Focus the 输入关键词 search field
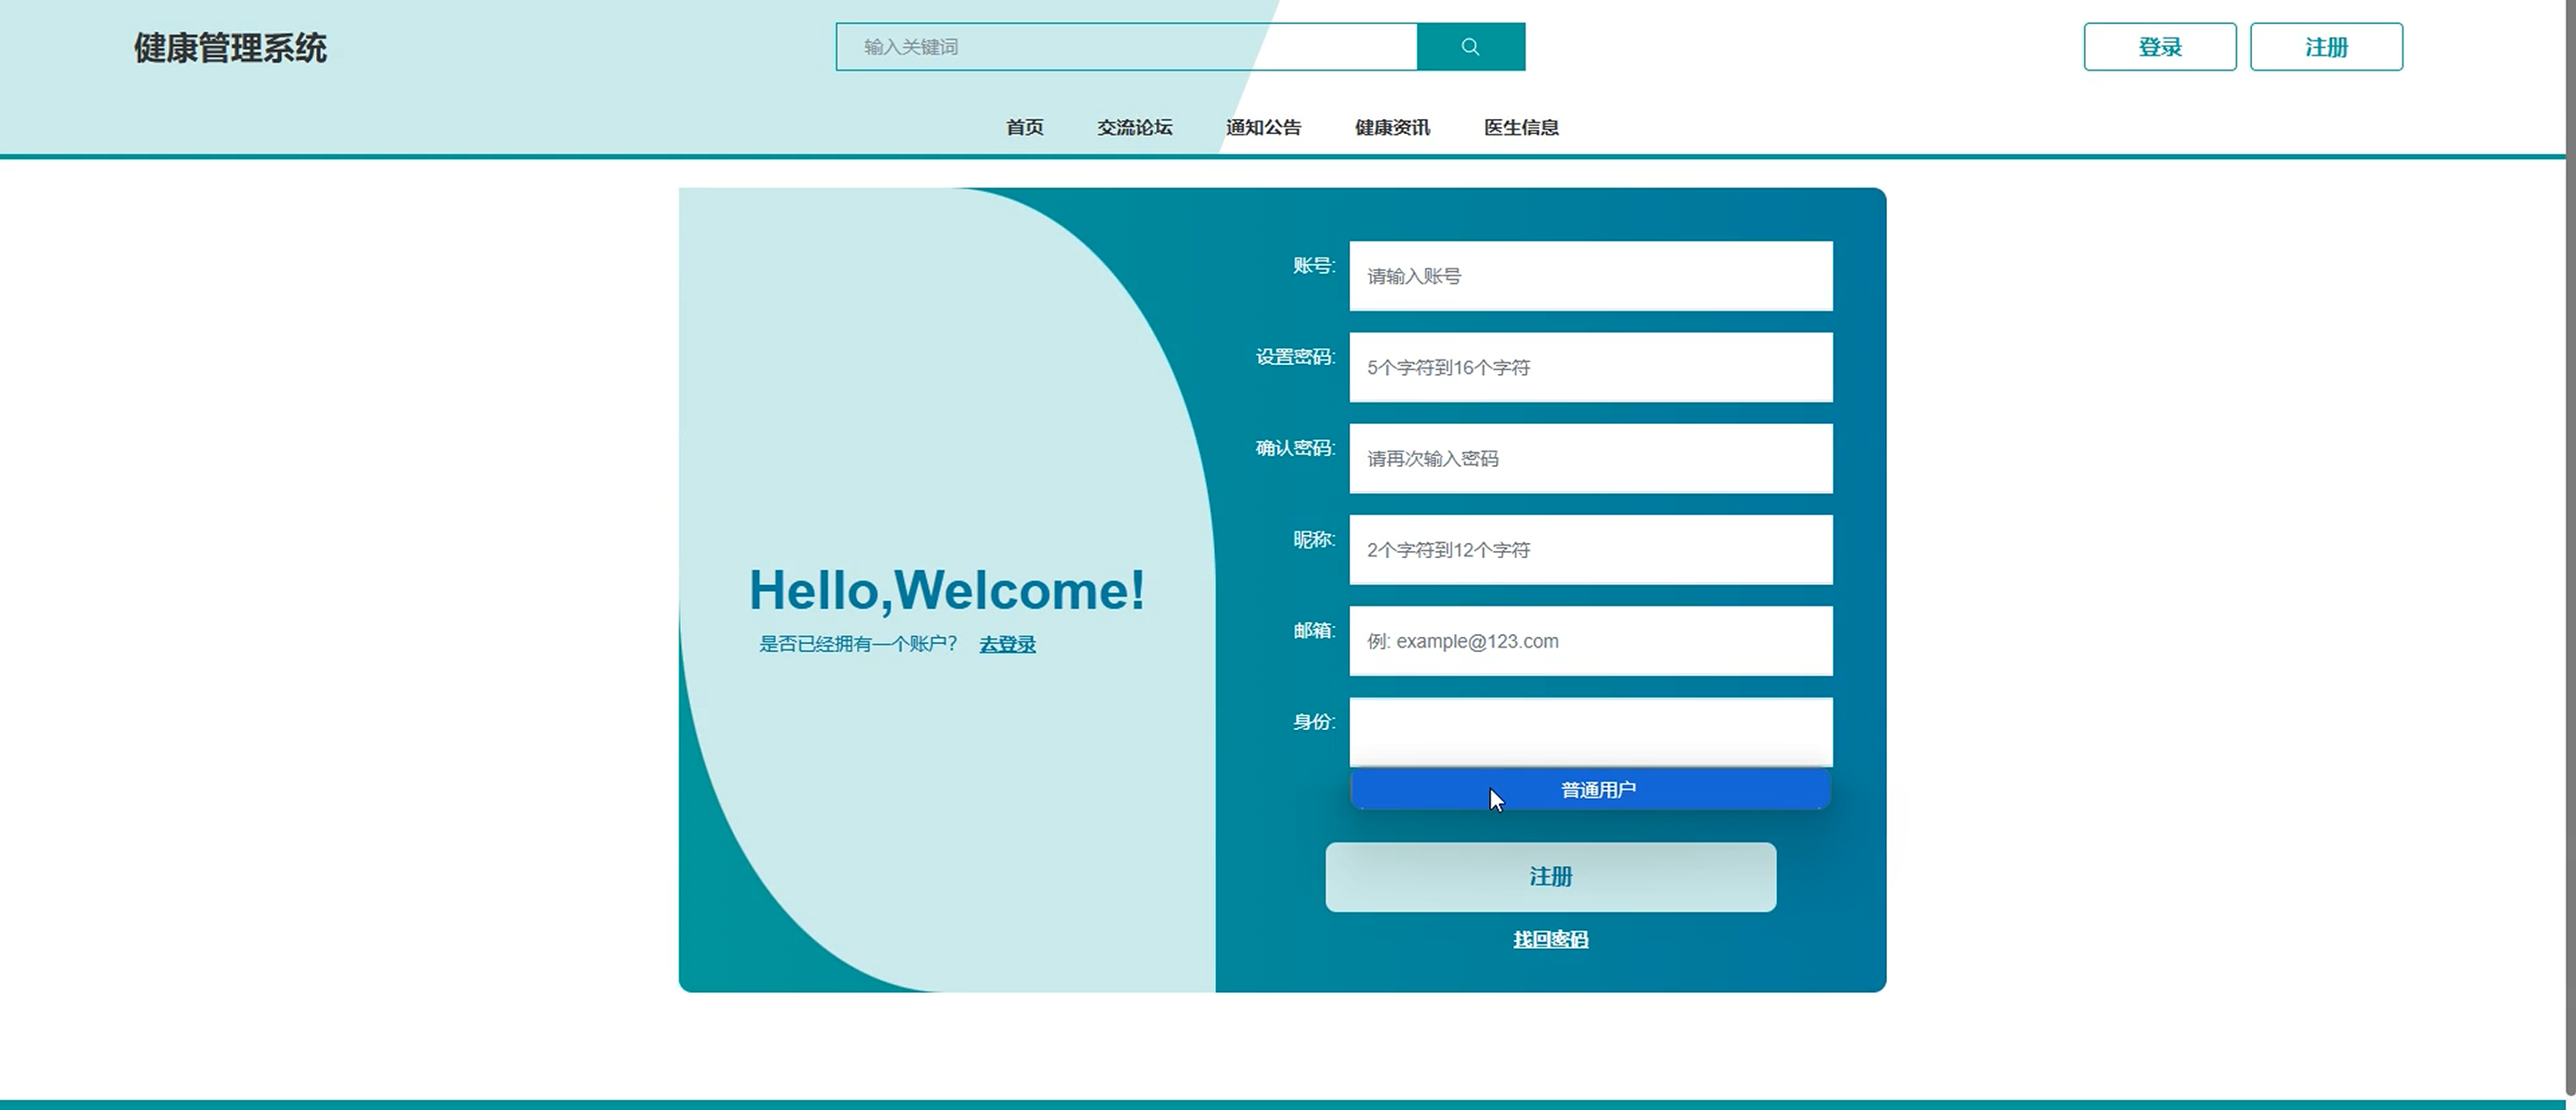This screenshot has height=1110, width=2576. 1125,47
